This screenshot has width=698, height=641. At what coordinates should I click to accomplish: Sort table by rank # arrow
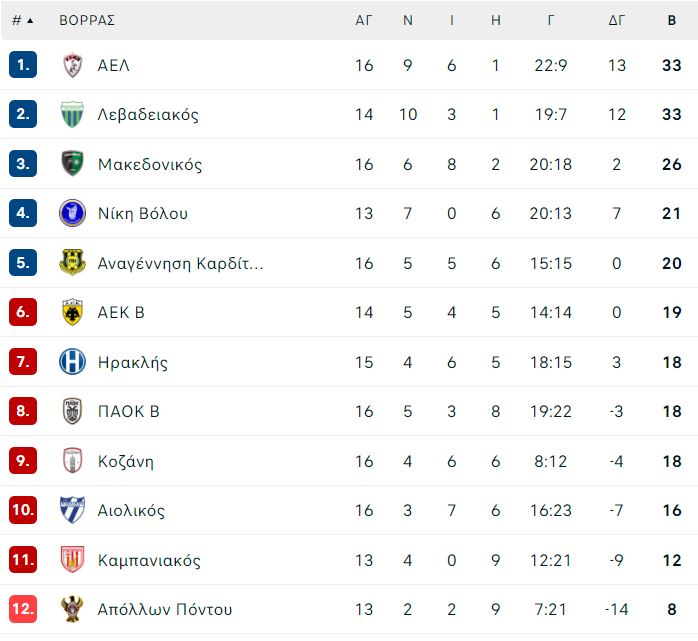(x=23, y=20)
